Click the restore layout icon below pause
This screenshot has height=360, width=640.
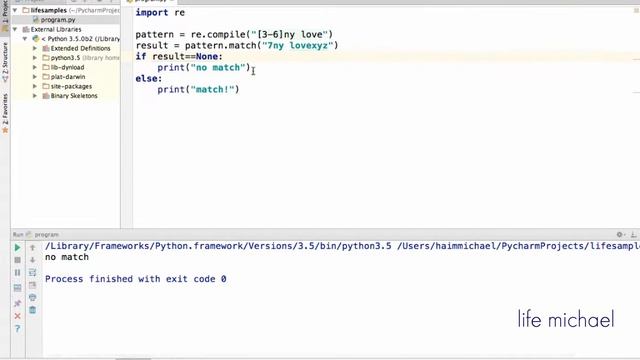coord(17,288)
